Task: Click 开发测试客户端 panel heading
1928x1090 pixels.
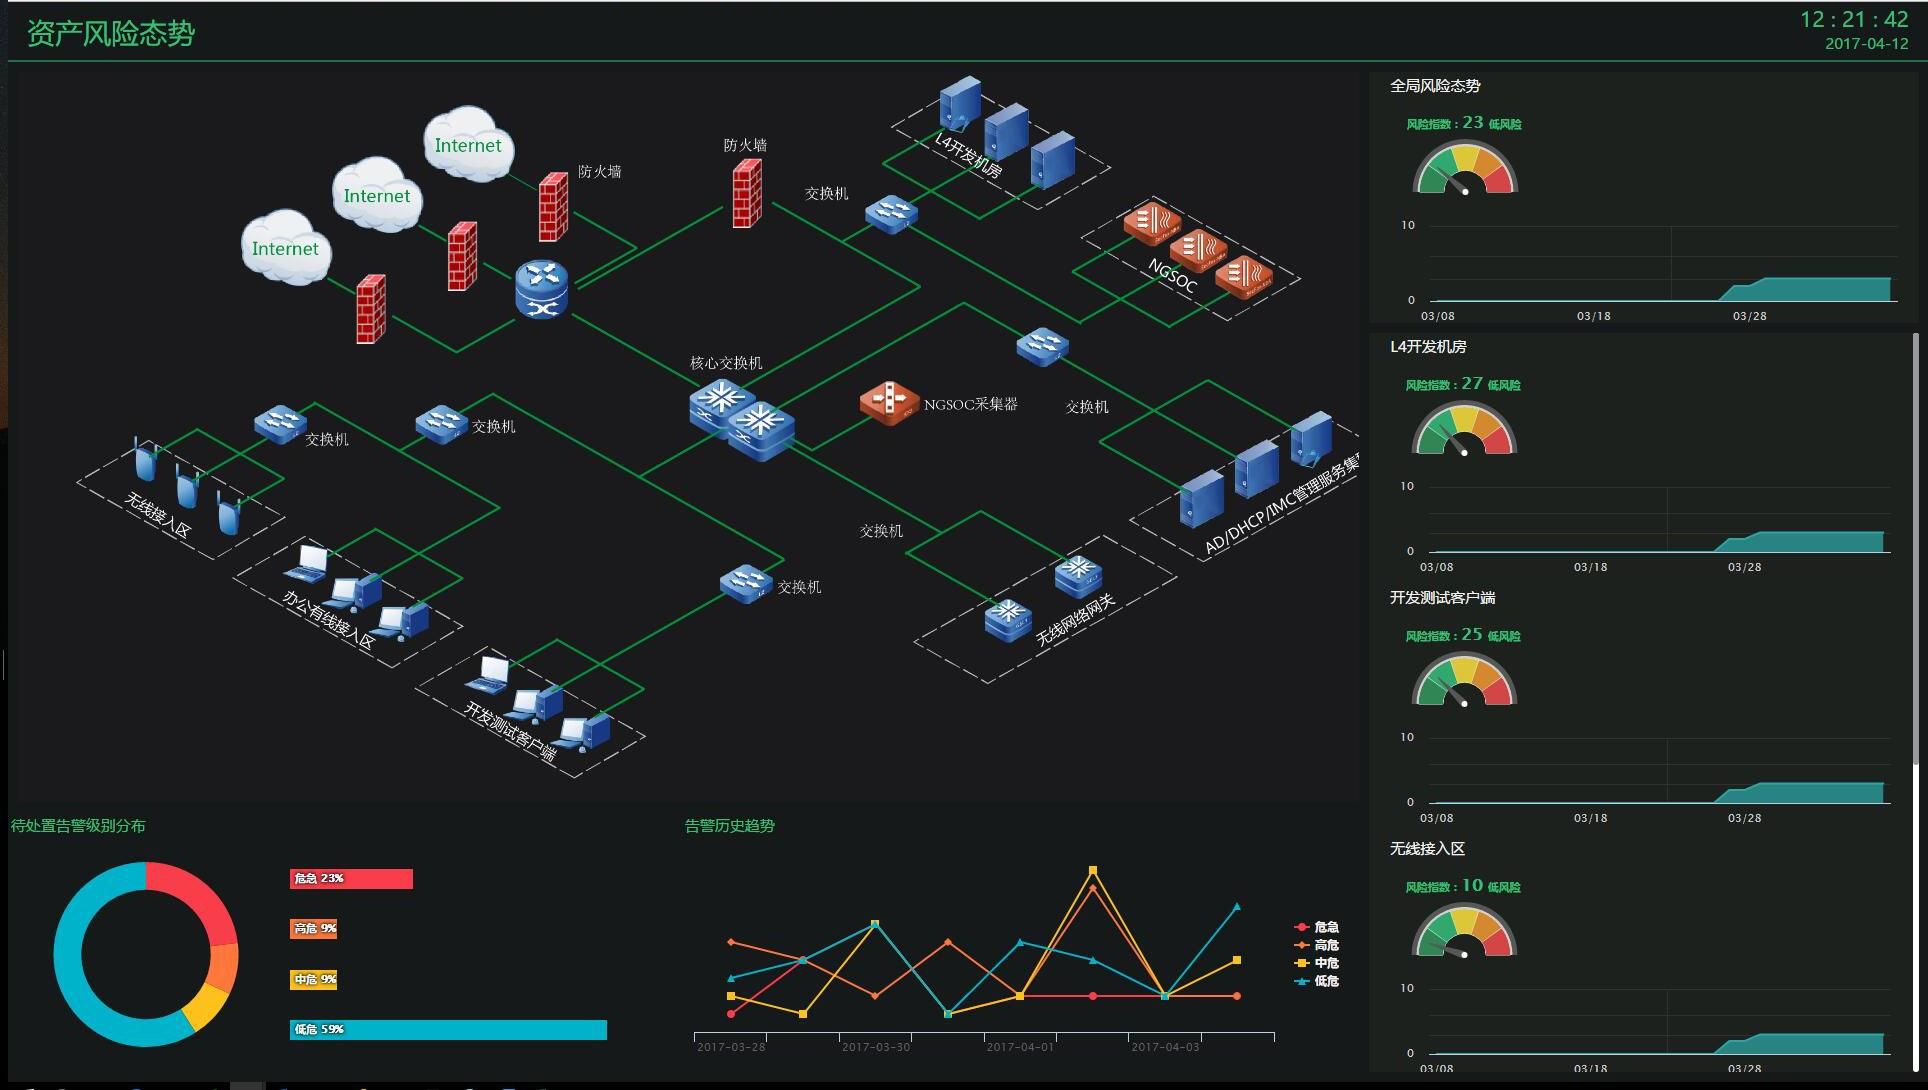Action: coord(1442,598)
